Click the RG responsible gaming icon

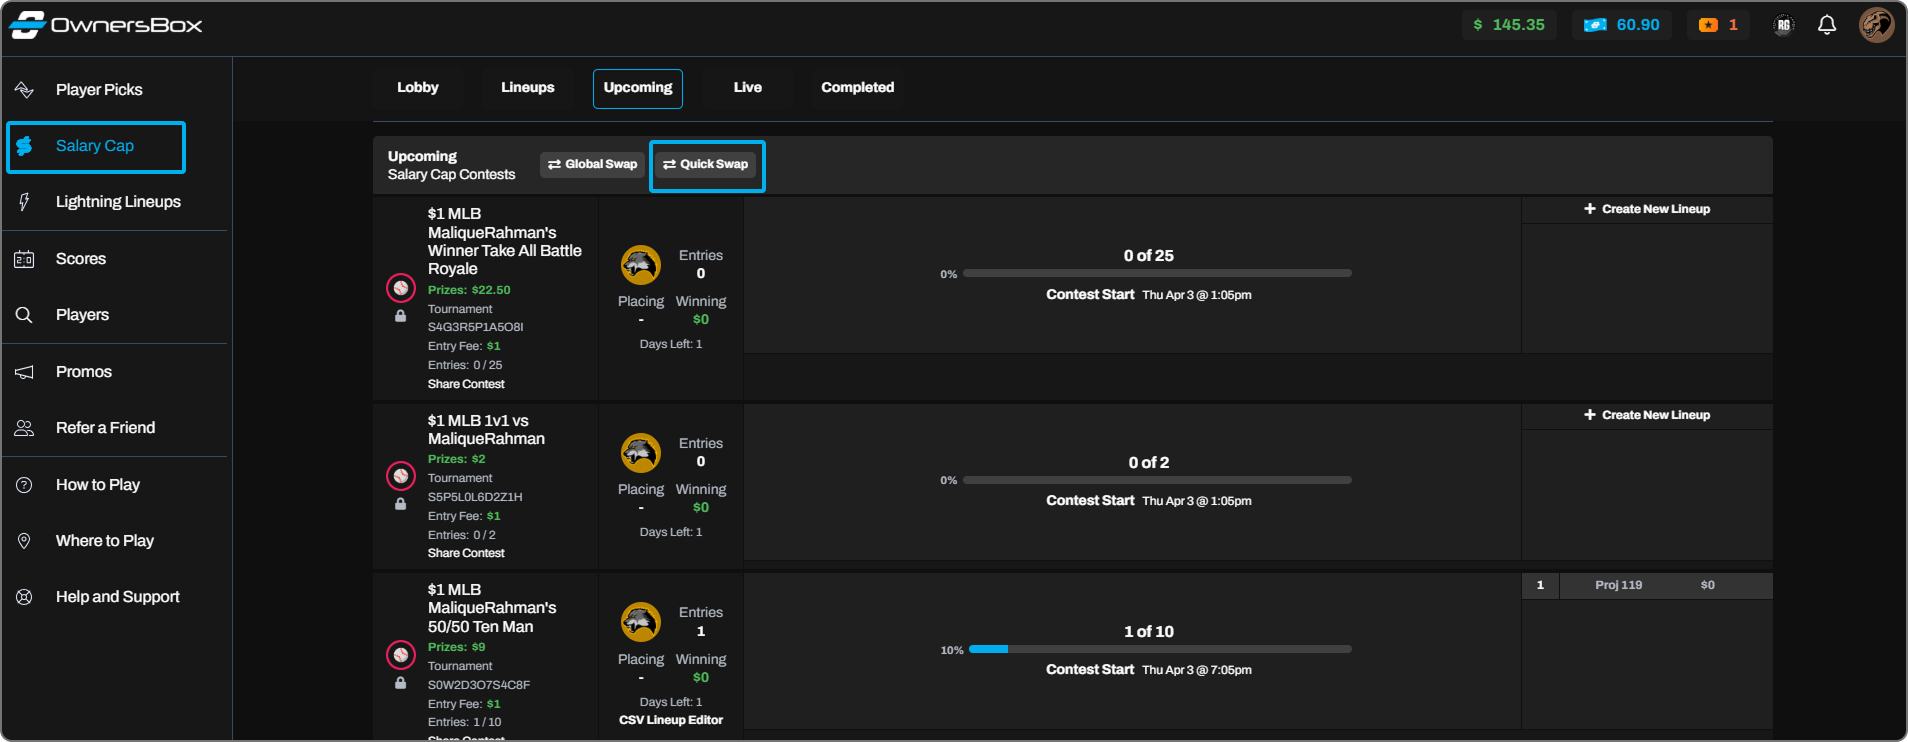click(1783, 25)
